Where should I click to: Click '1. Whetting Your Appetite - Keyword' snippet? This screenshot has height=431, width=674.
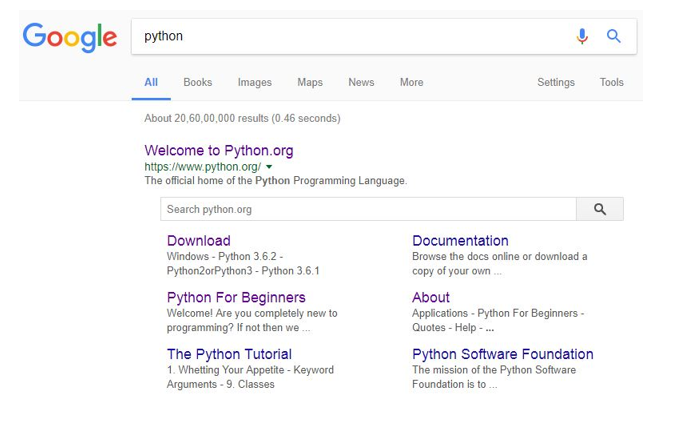(250, 370)
